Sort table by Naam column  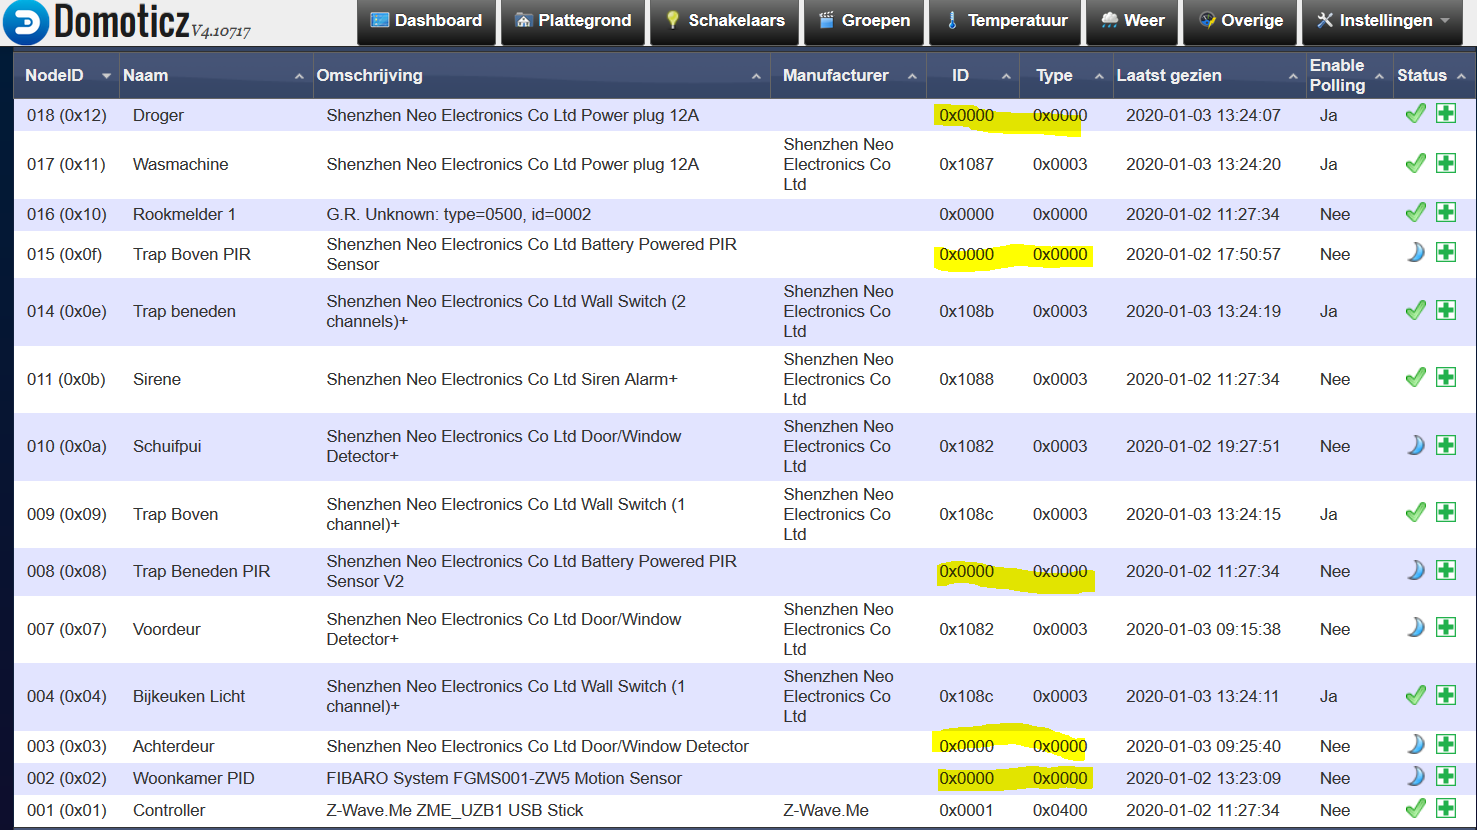click(216, 75)
